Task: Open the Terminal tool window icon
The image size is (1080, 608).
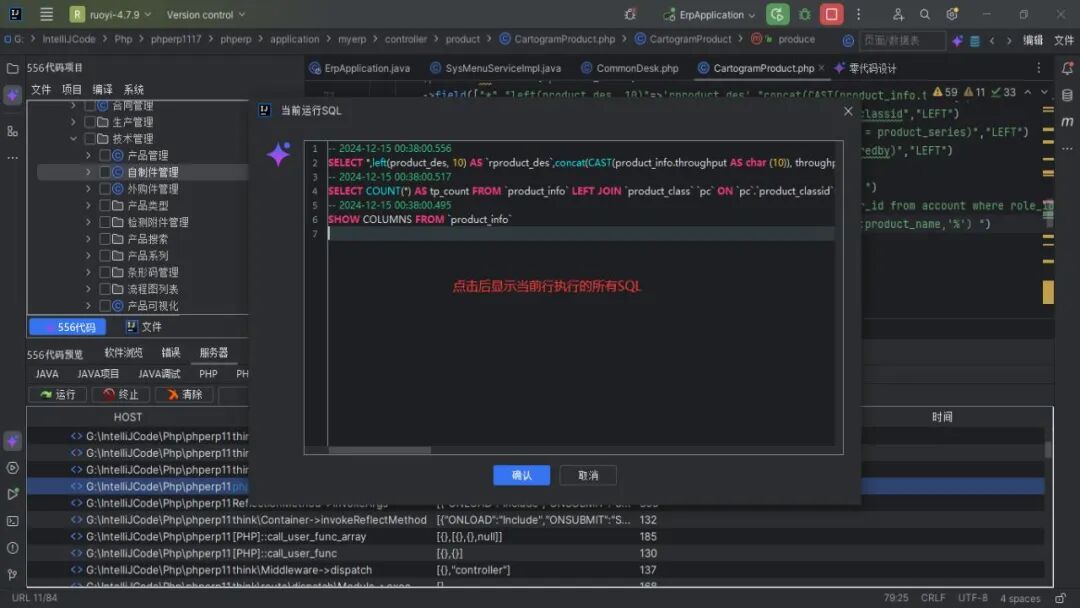Action: pos(12,521)
